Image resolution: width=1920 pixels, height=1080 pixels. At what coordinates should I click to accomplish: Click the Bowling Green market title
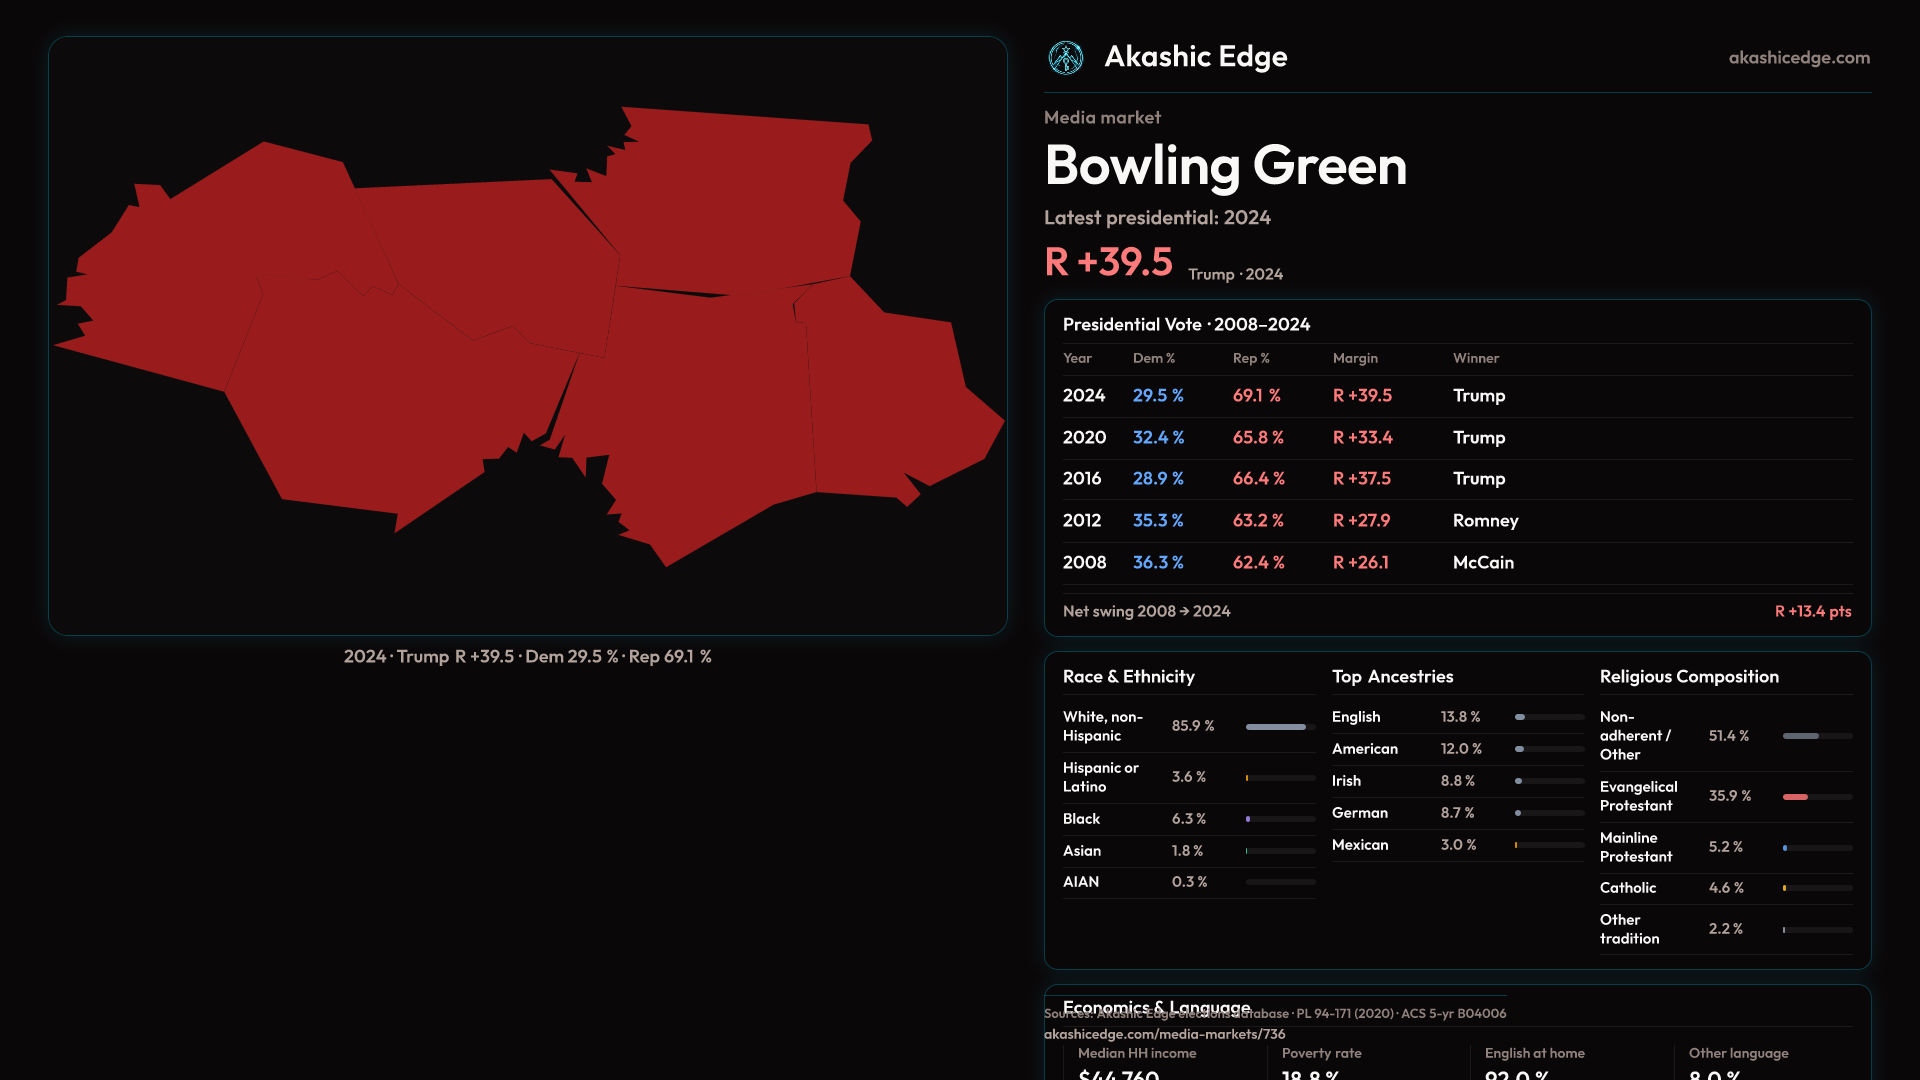point(1225,166)
